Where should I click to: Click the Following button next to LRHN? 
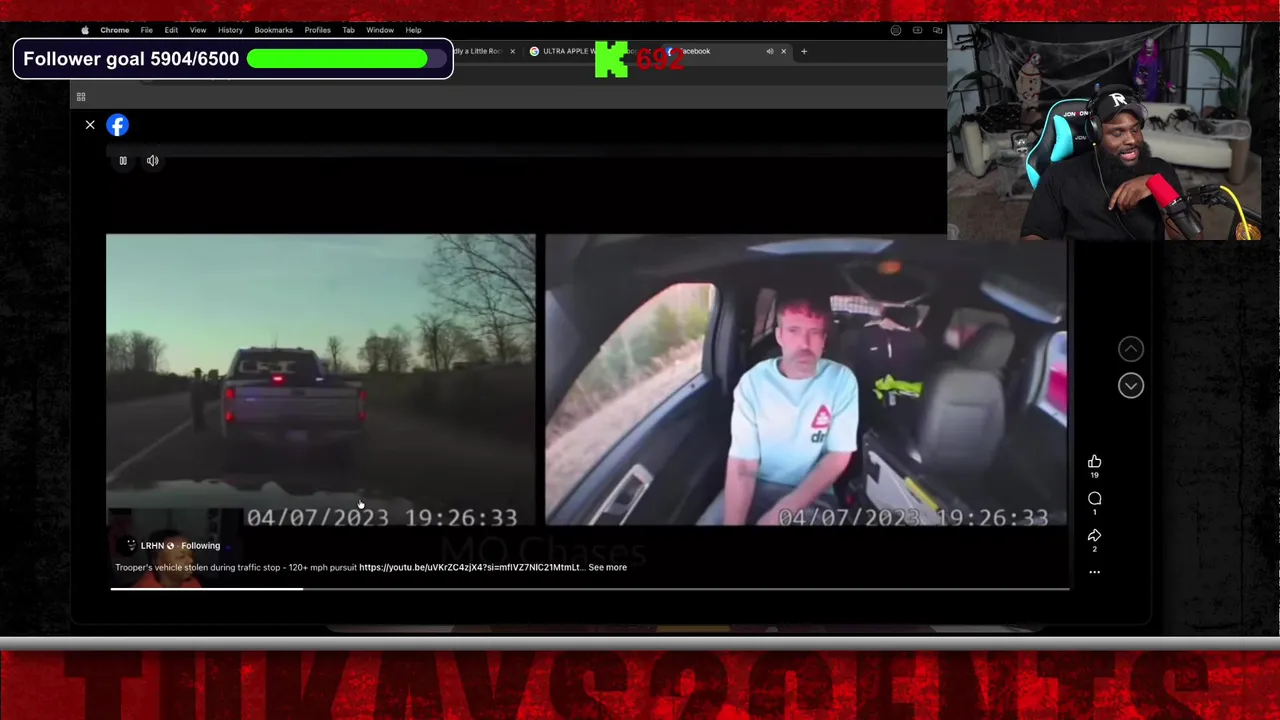point(200,546)
